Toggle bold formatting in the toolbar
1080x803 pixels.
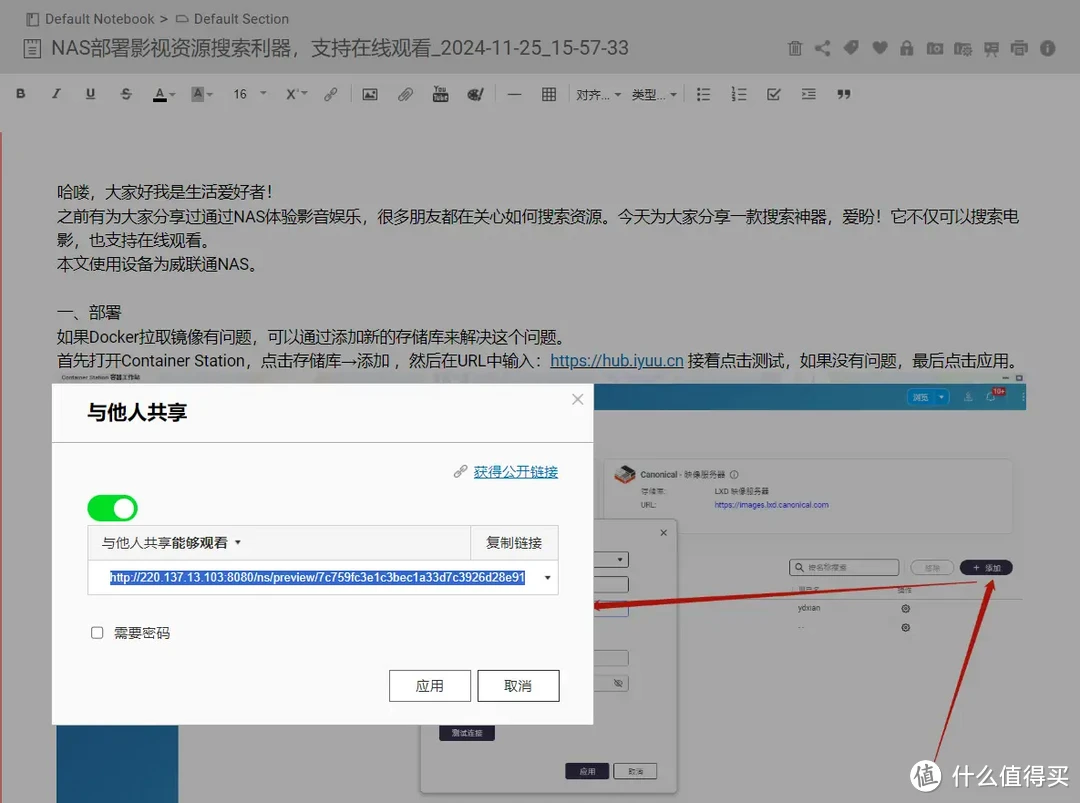pos(20,93)
